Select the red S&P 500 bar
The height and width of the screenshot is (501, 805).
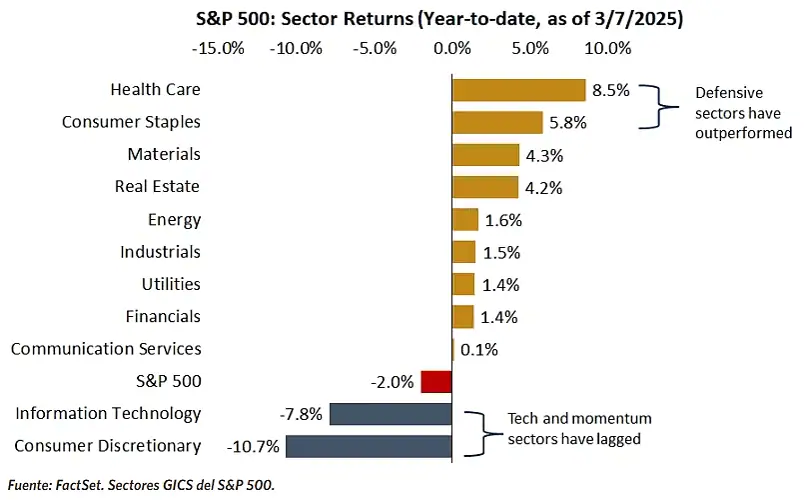pos(437,381)
